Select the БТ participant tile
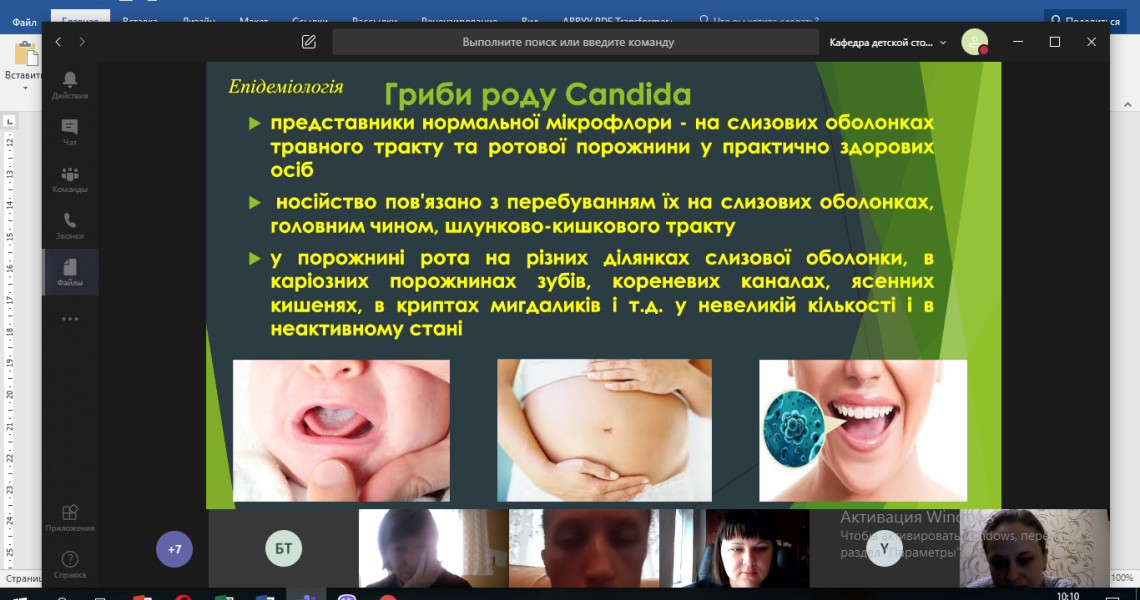Viewport: 1140px width, 600px height. click(x=284, y=548)
